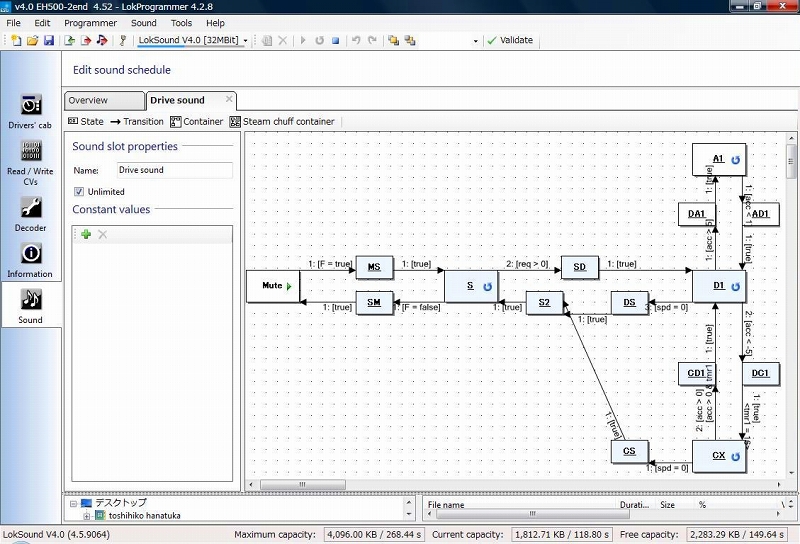Click grey X to remove constant value
This screenshot has height=544, width=800.
pyautogui.click(x=103, y=234)
